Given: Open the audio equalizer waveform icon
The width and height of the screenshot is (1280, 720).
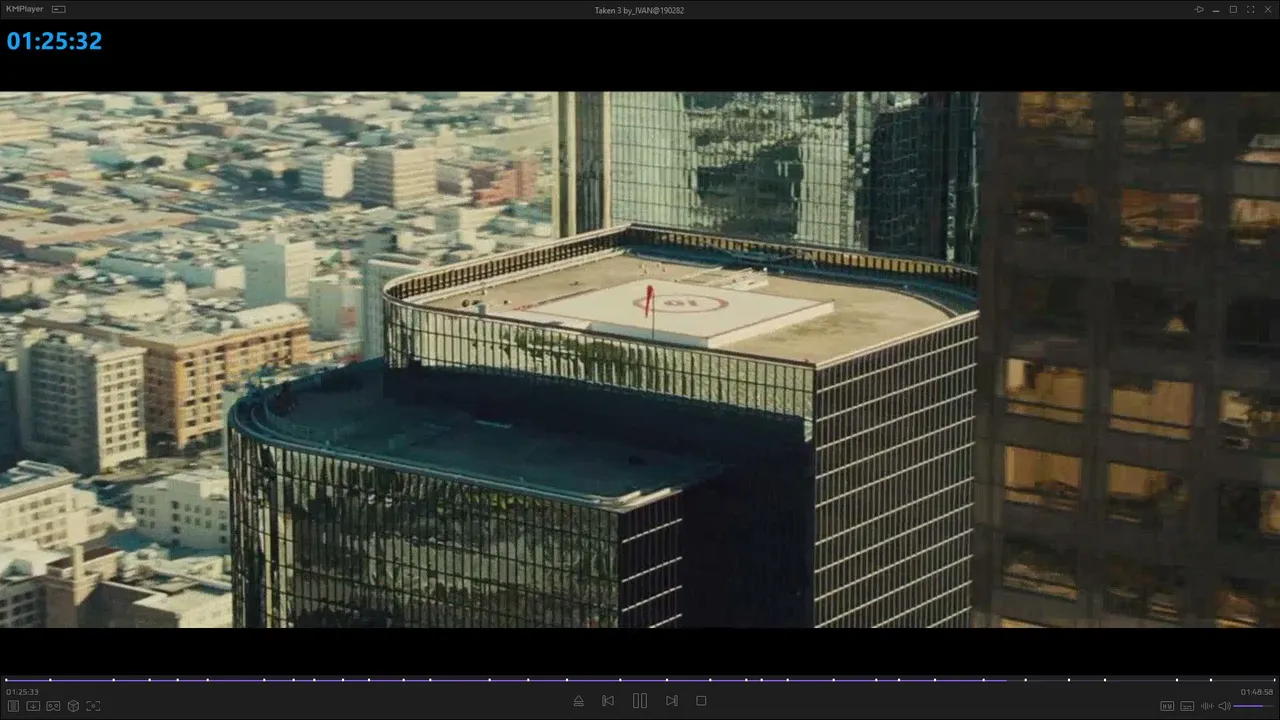Looking at the screenshot, I should coord(1207,706).
